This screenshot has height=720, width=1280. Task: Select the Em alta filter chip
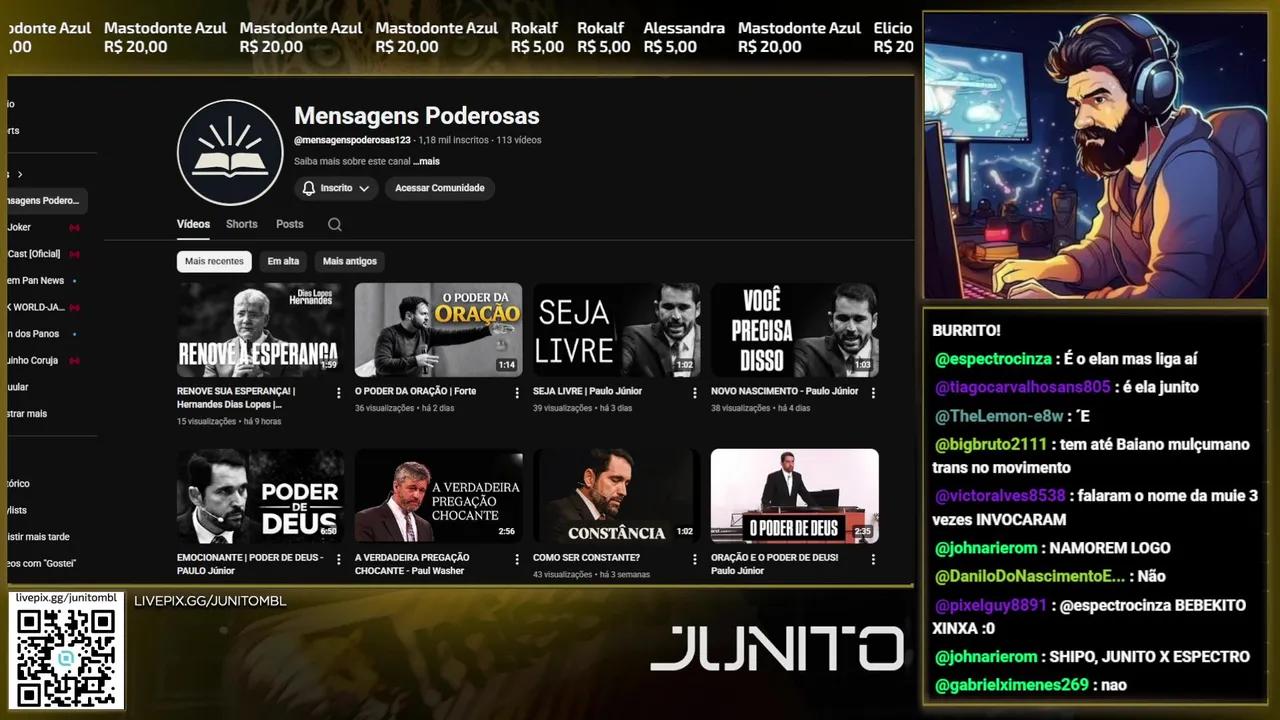[x=284, y=261]
